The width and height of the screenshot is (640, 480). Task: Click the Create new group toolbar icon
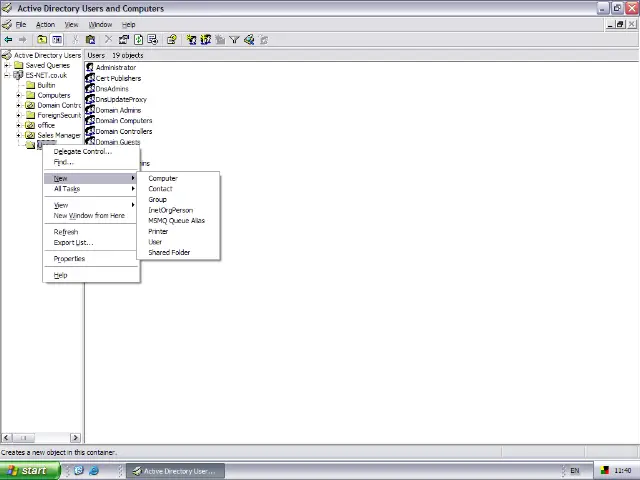(206, 40)
